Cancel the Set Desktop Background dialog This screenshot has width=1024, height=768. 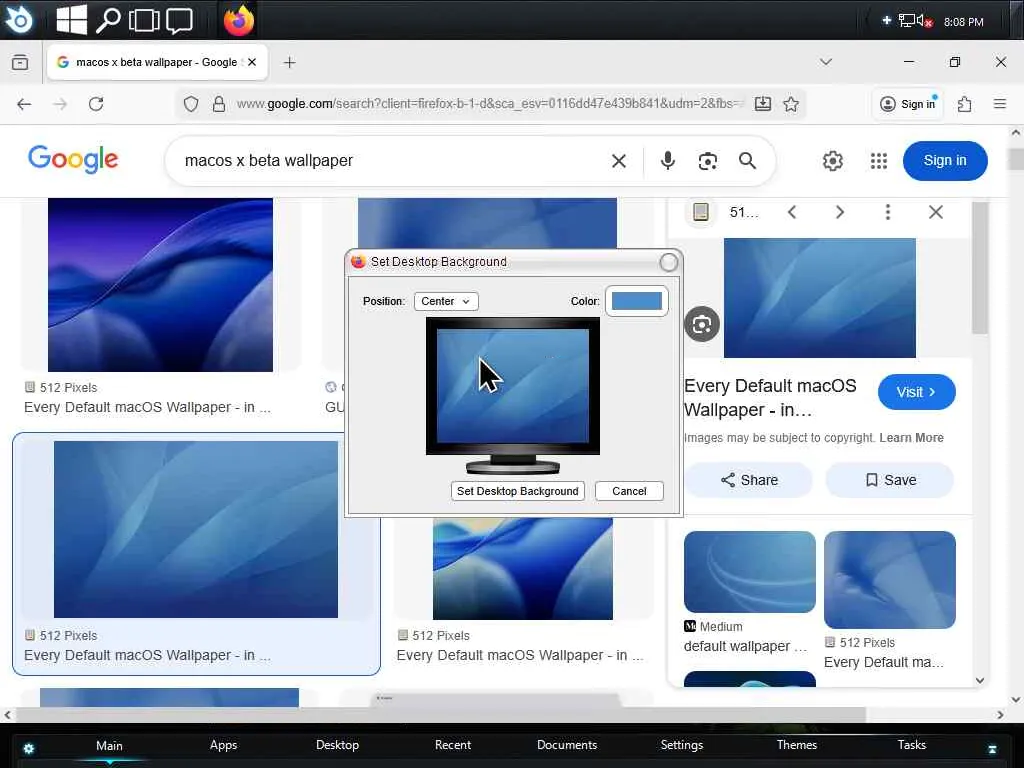pos(629,491)
